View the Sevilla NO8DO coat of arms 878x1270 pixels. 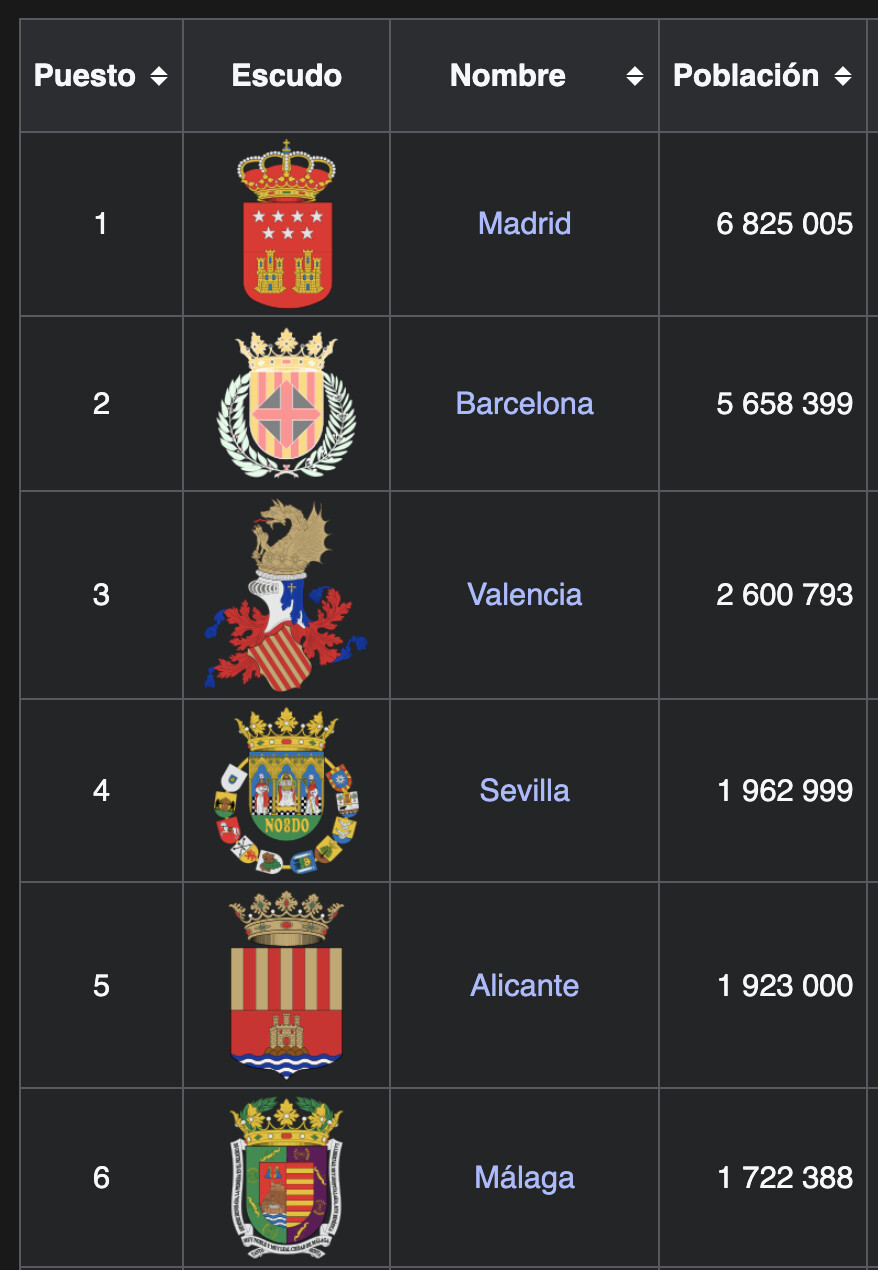point(287,790)
